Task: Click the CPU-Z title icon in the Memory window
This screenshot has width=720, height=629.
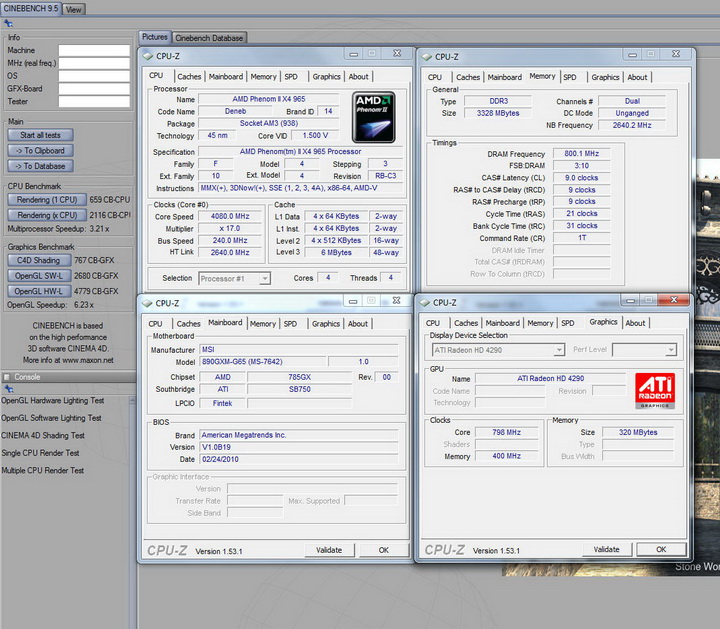Action: pyautogui.click(x=425, y=57)
